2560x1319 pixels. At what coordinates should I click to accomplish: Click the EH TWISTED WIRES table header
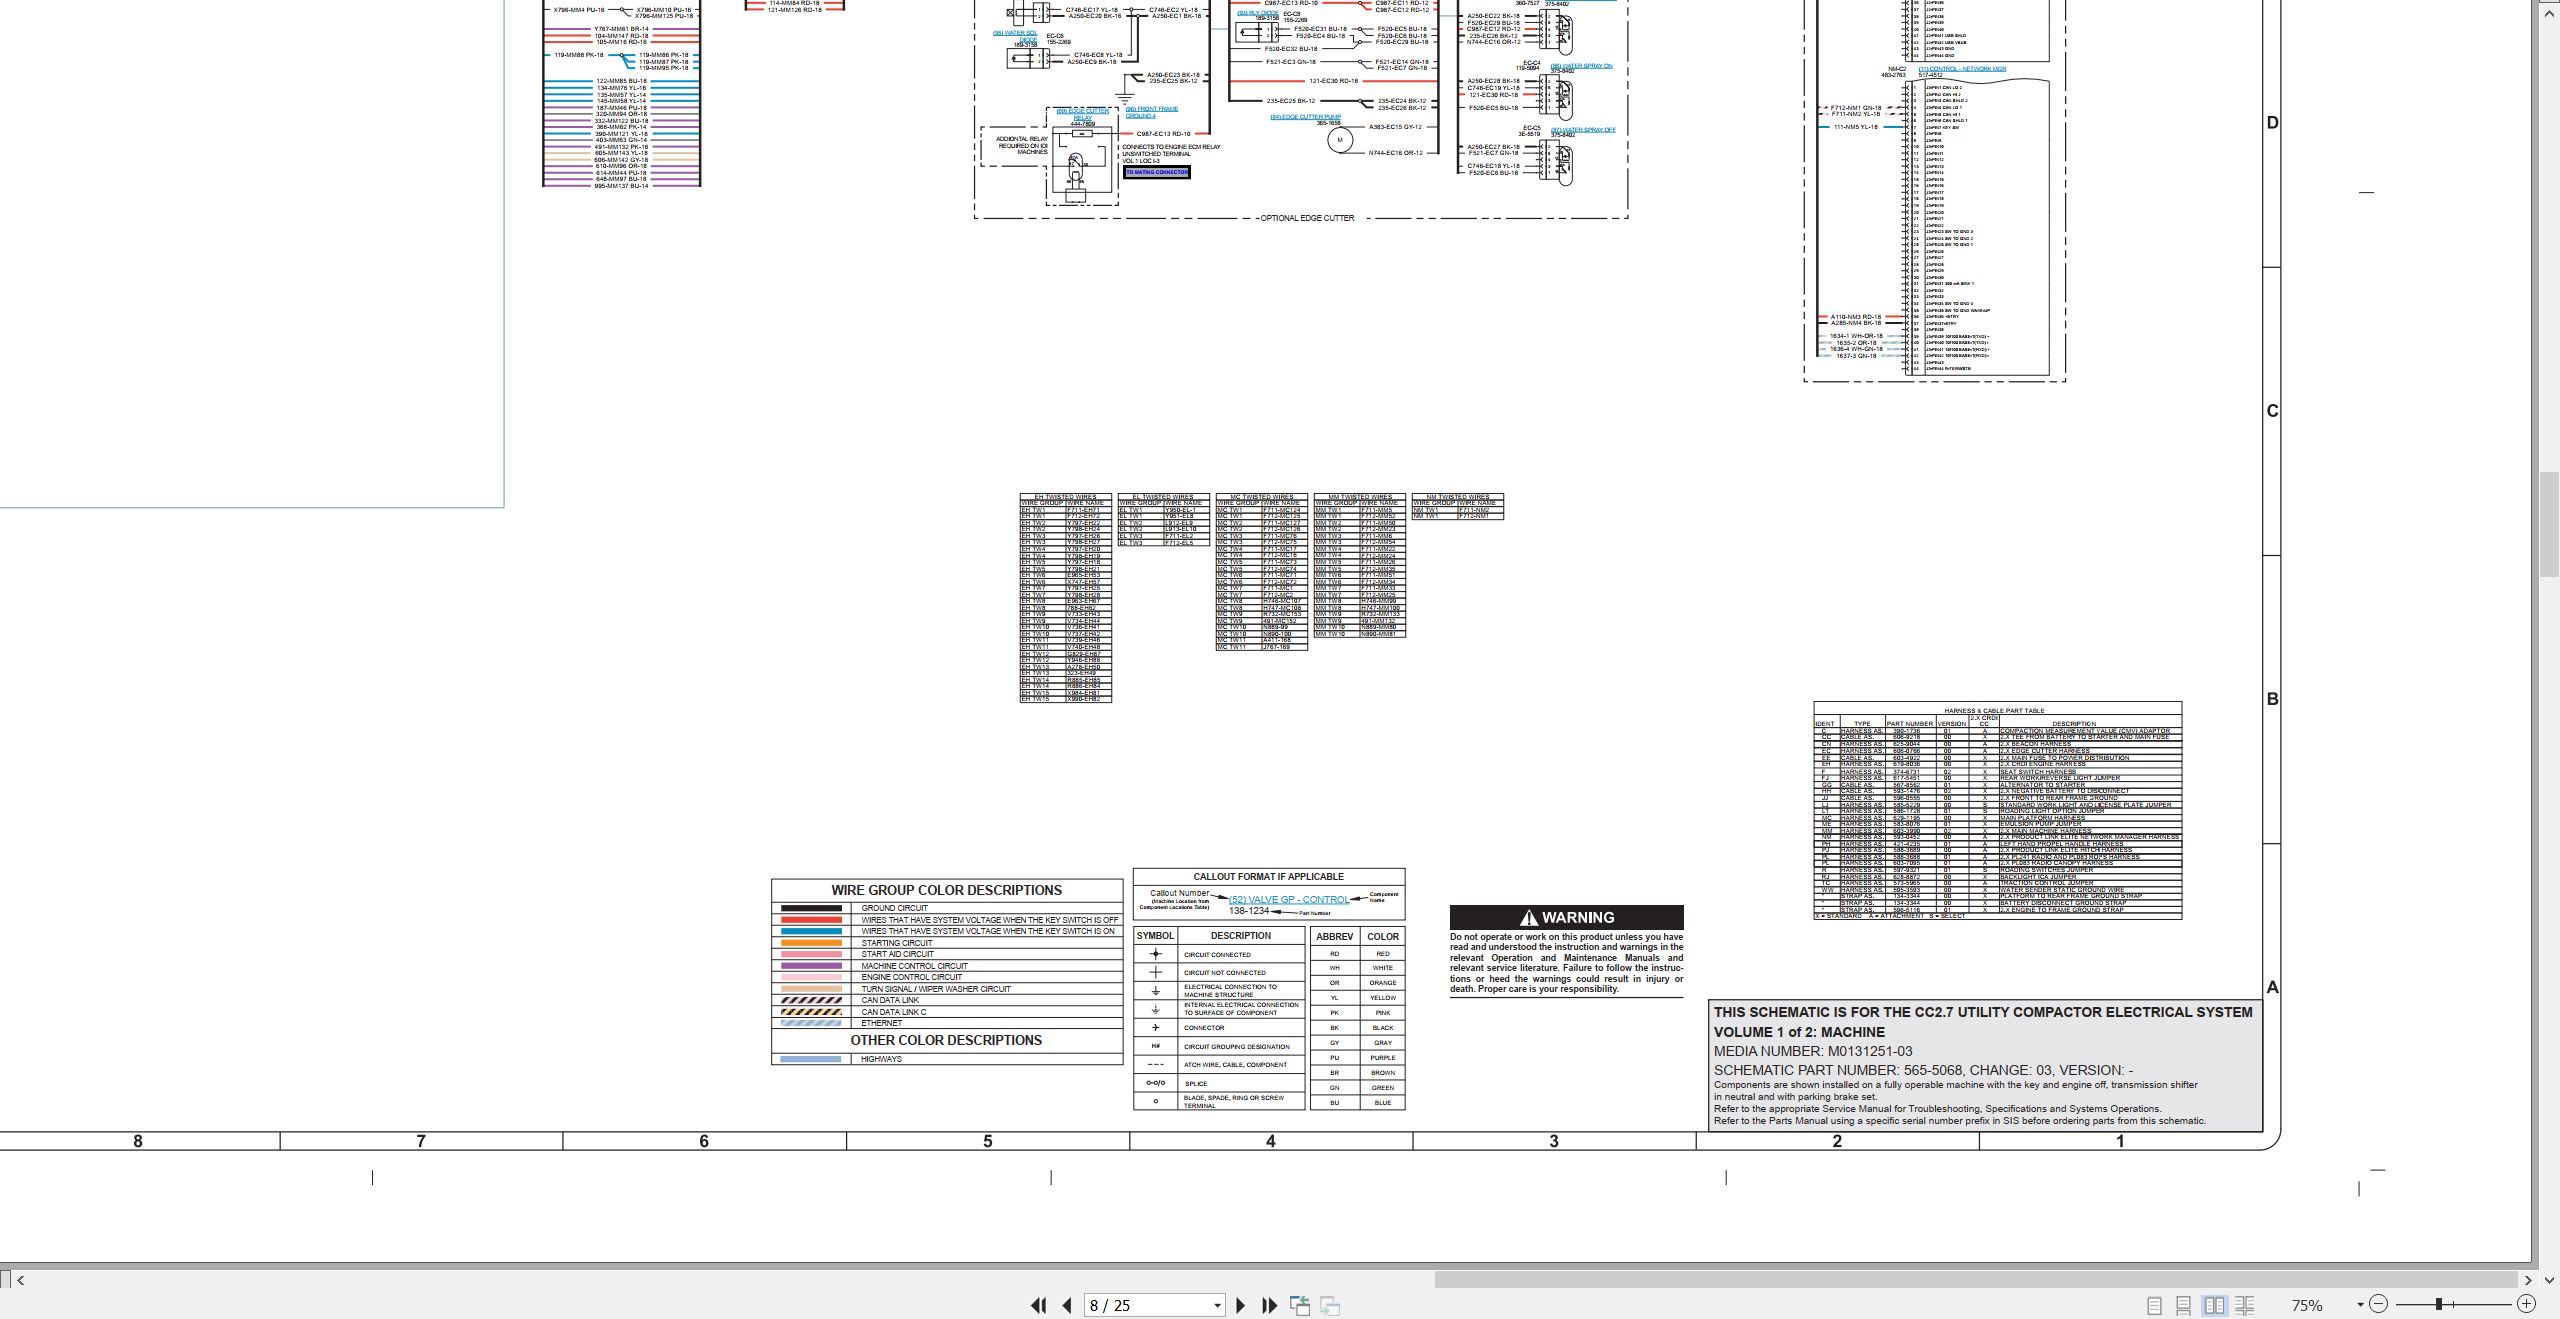1065,497
